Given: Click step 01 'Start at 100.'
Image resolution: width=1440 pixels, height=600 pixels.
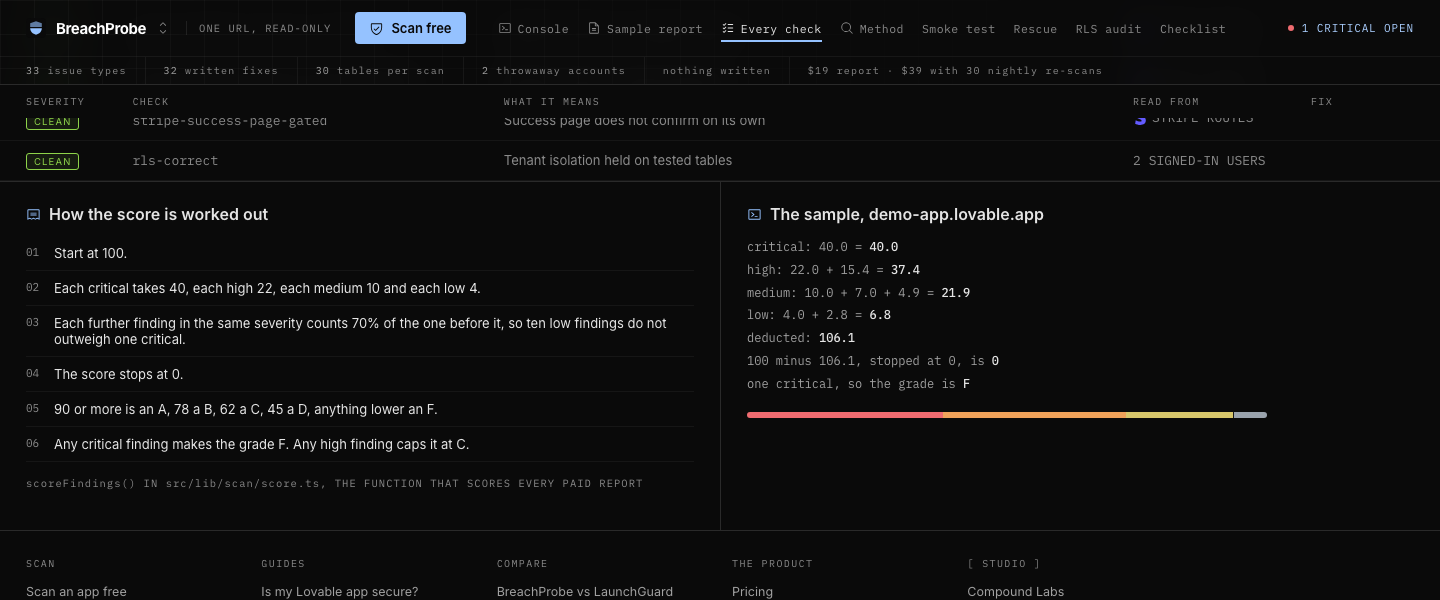Looking at the screenshot, I should point(90,254).
